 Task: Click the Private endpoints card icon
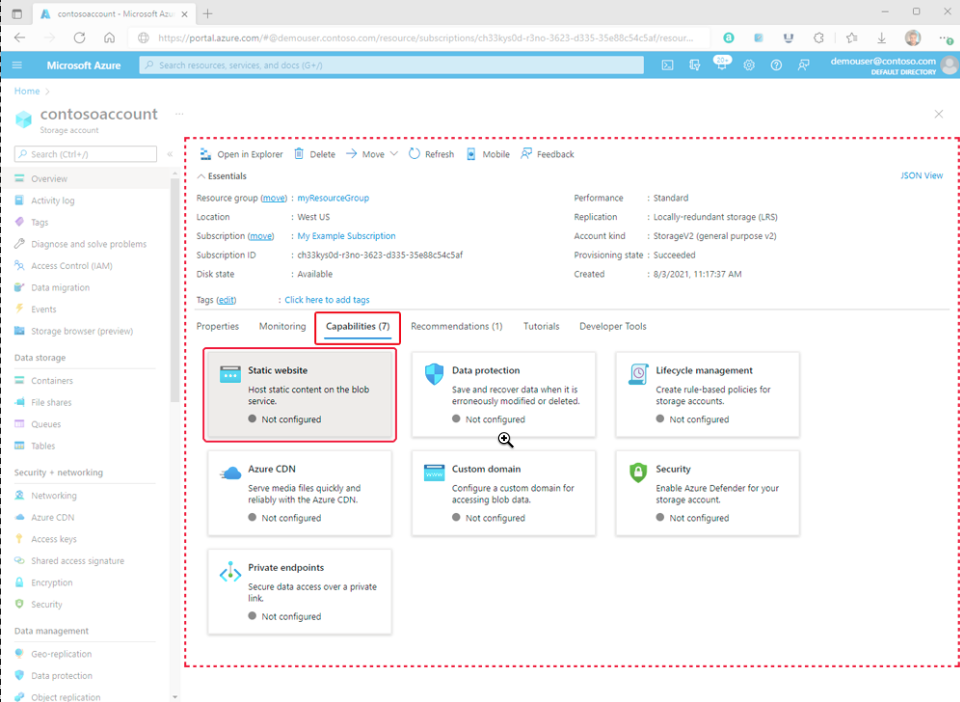(230, 572)
